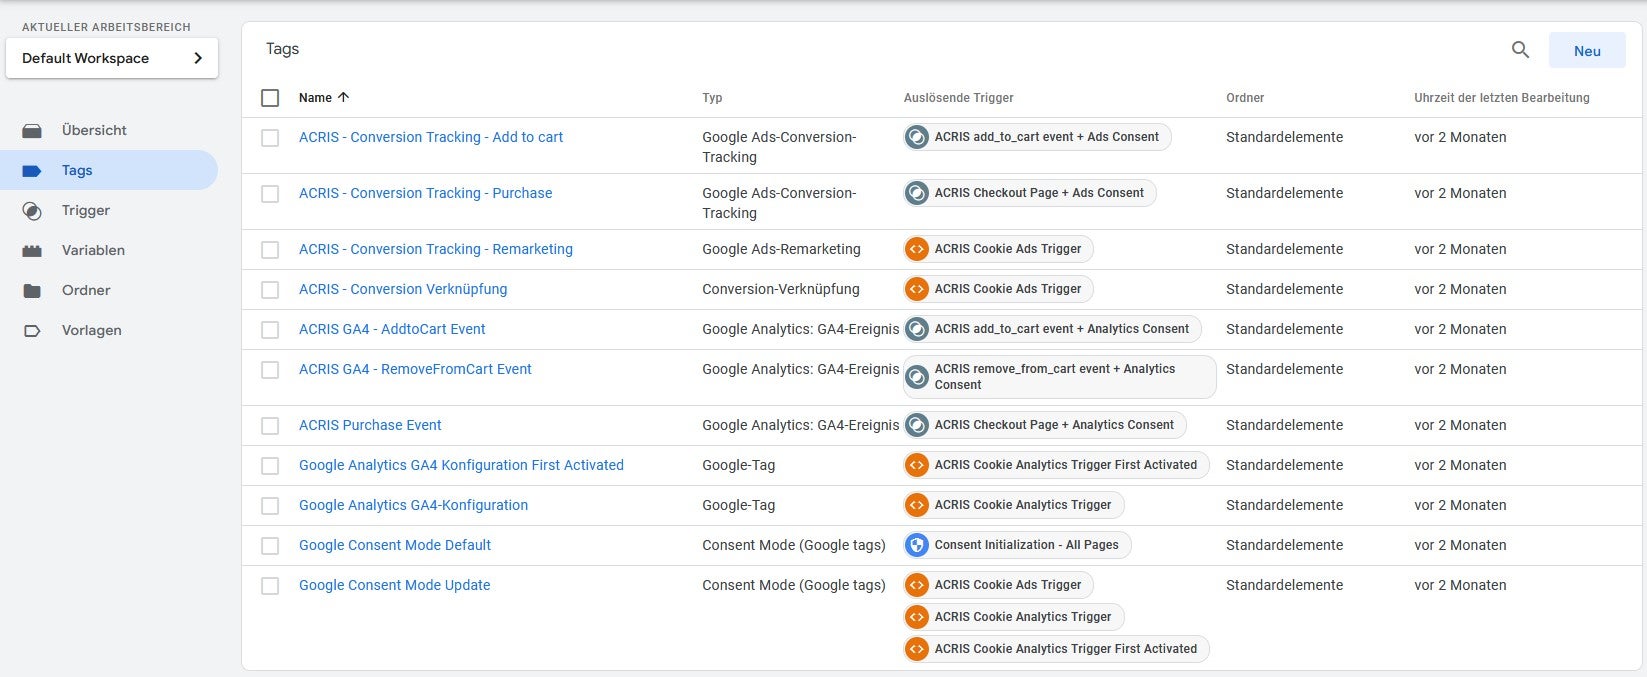The image size is (1647, 677).
Task: Open ACRIS - Conversion Tracking - Remarketing tag
Action: coord(436,249)
